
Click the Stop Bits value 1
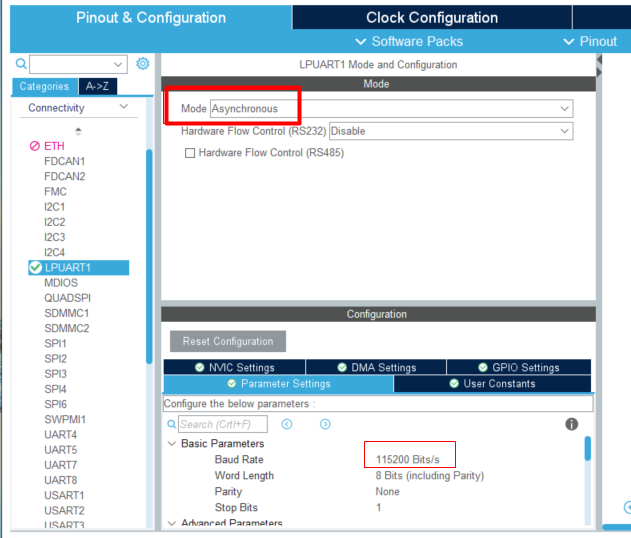click(378, 508)
